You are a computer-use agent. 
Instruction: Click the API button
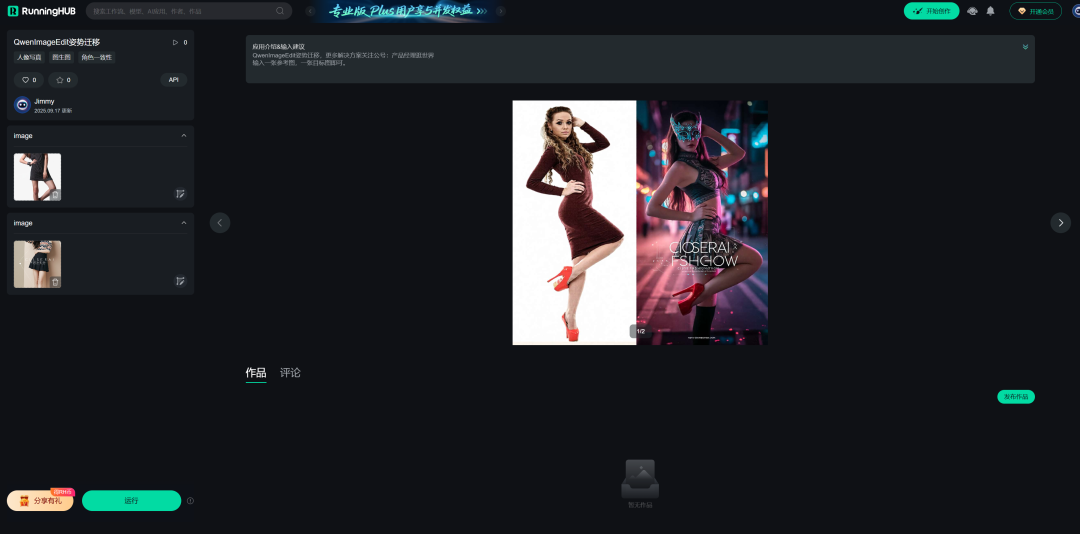point(174,80)
